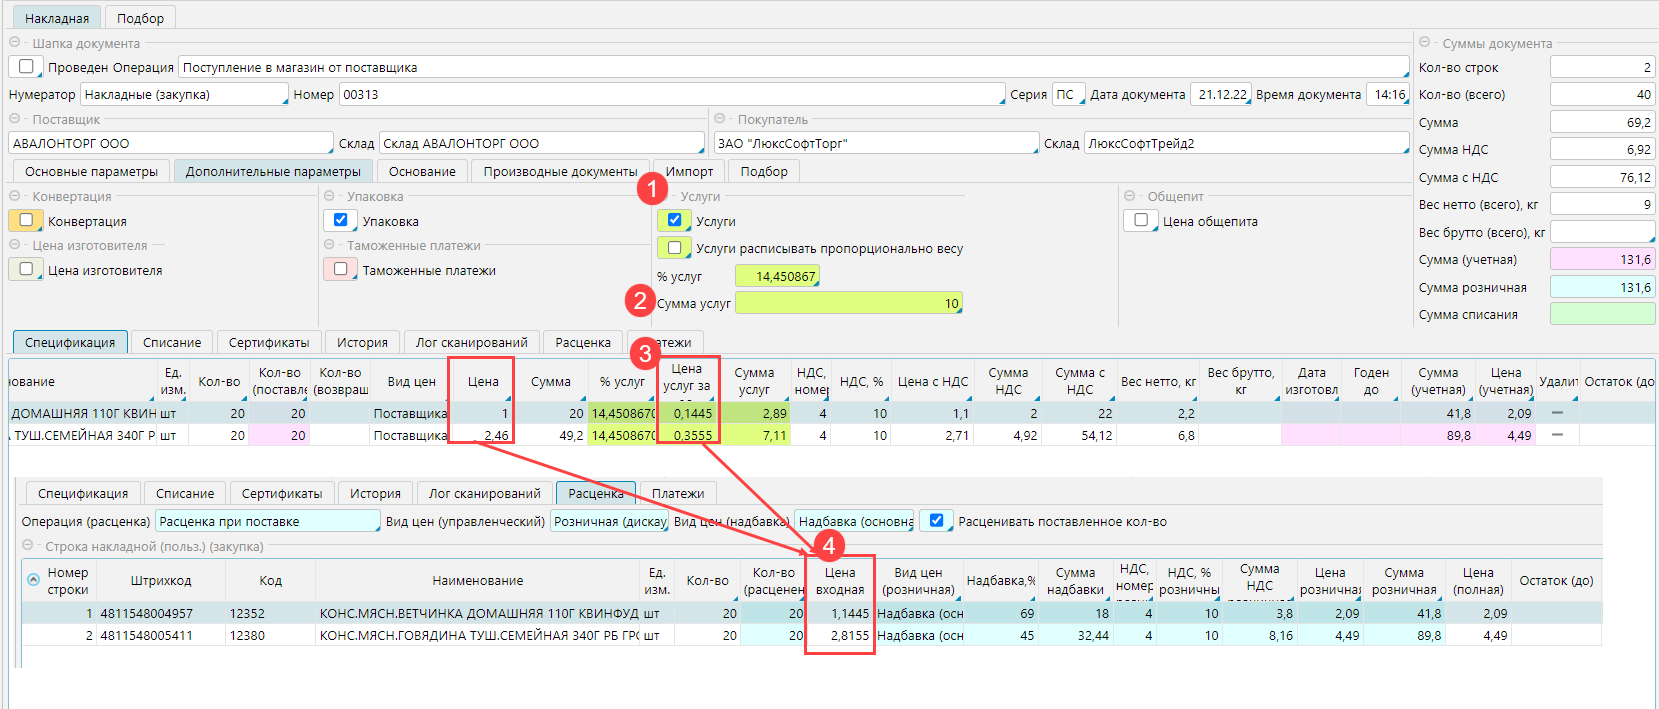The width and height of the screenshot is (1659, 709).
Task: Collapse the Суммы документа section icon
Action: [1425, 42]
